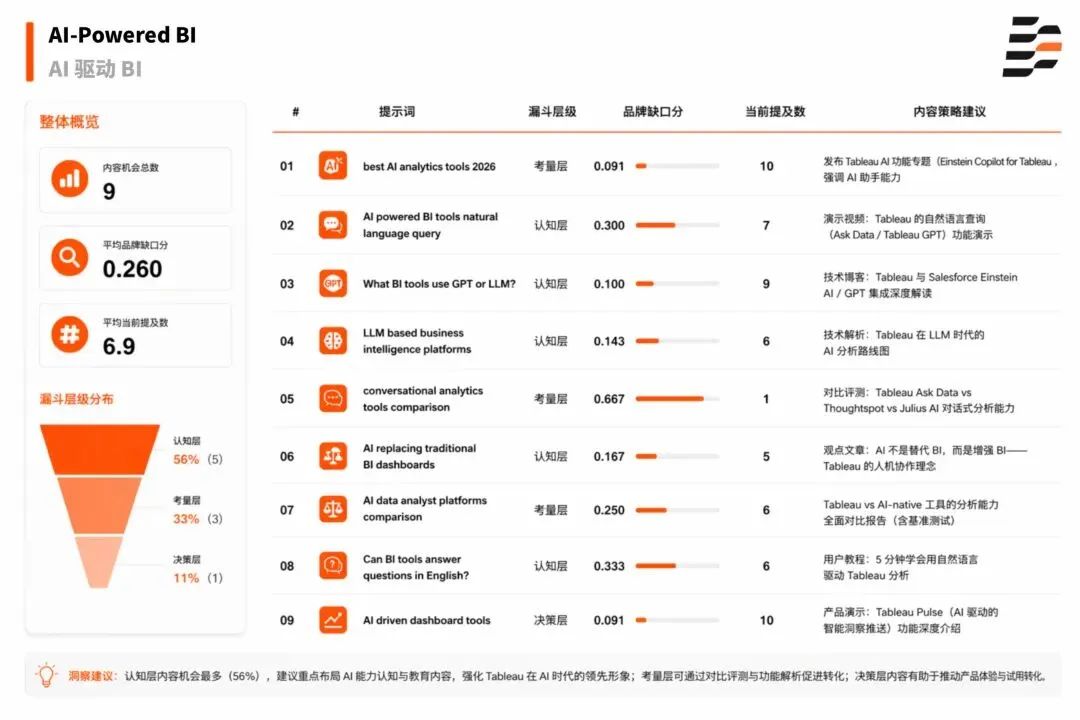1080x720 pixels.
Task: Click the score value 0.300
Action: click(x=609, y=225)
